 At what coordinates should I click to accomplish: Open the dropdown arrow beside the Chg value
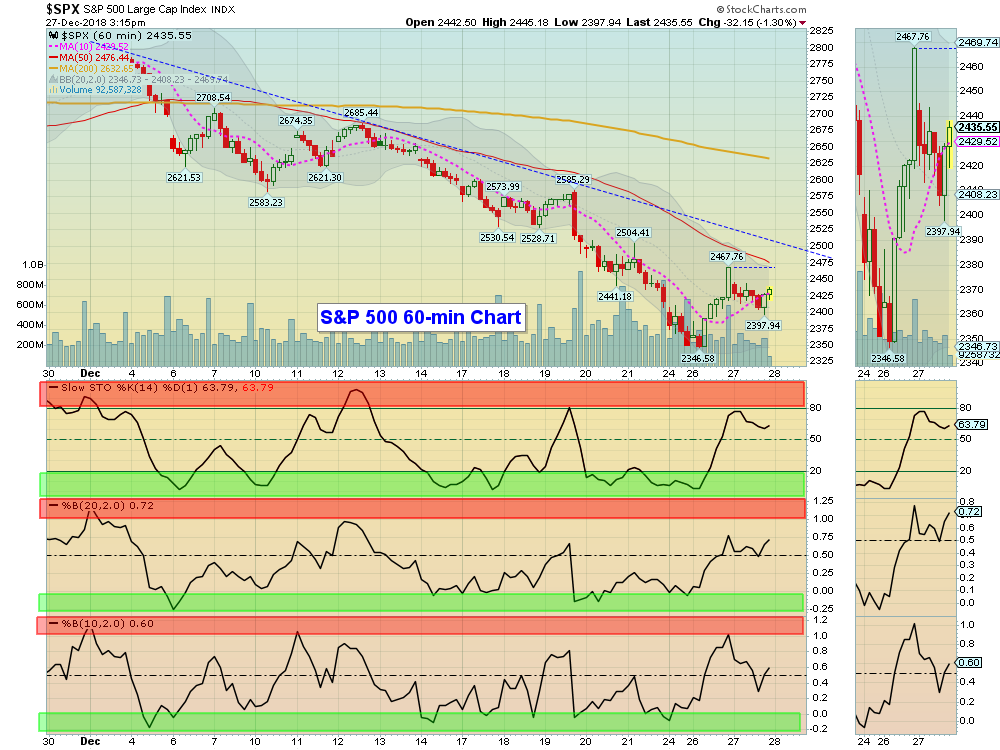[x=801, y=21]
